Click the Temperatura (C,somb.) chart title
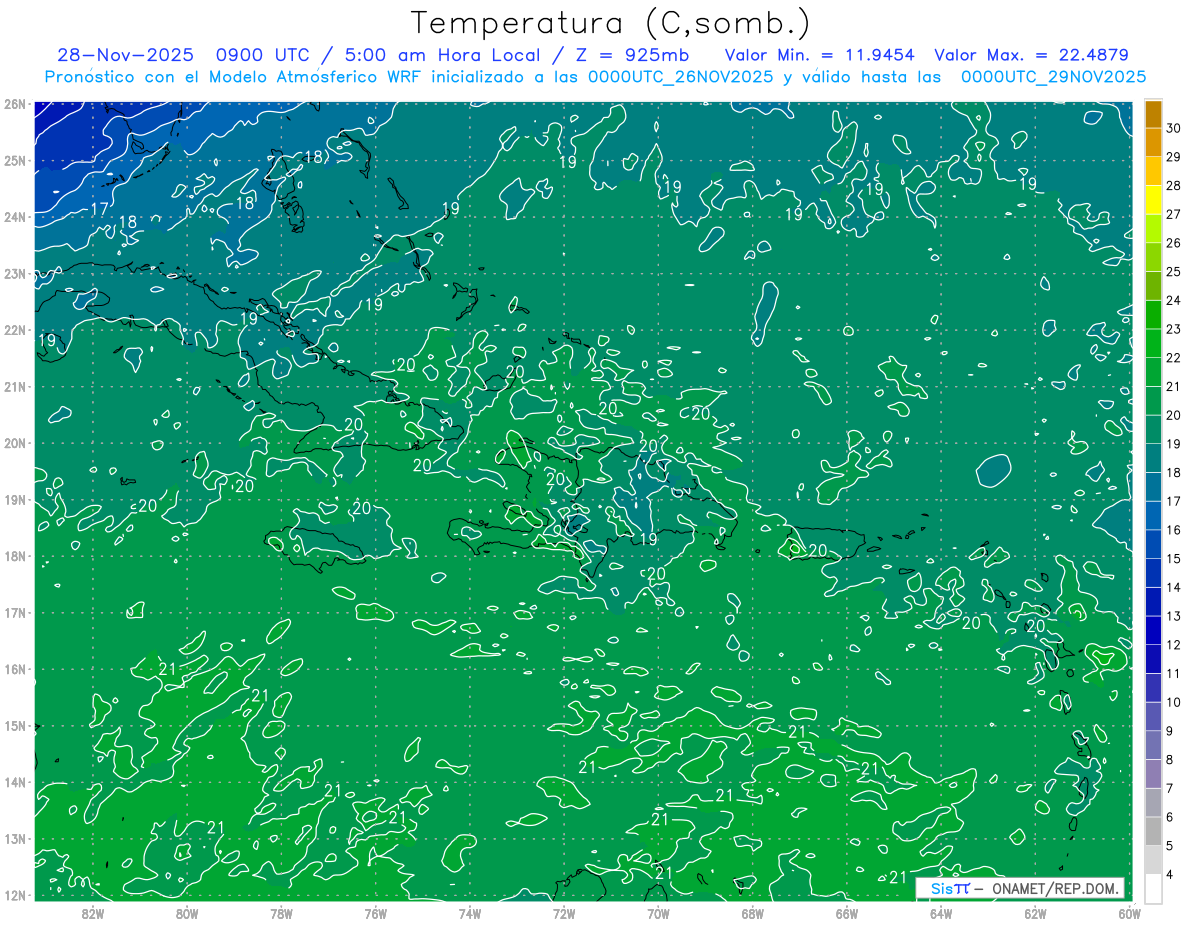Screen dimensions: 1200x927 (611, 24)
